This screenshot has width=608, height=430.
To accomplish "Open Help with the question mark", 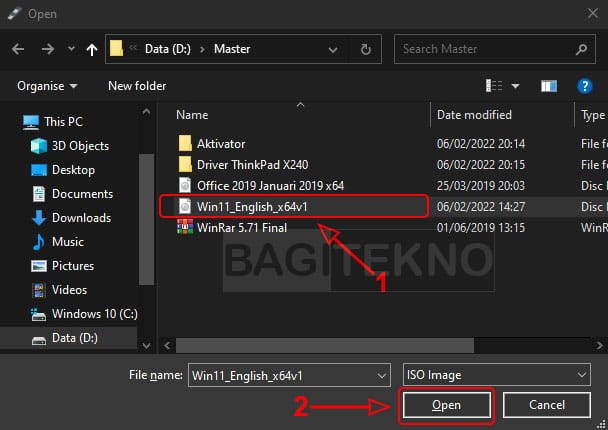I will [584, 86].
